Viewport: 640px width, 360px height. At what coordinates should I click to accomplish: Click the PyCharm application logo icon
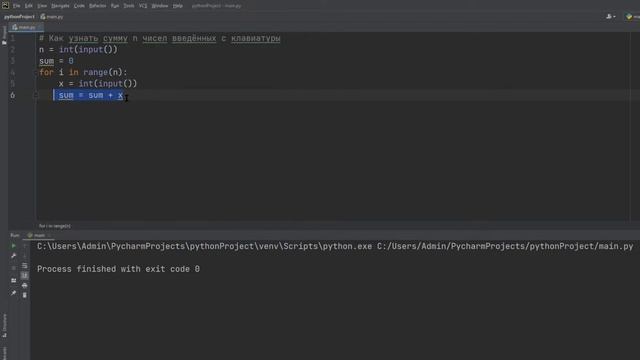coord(5,5)
